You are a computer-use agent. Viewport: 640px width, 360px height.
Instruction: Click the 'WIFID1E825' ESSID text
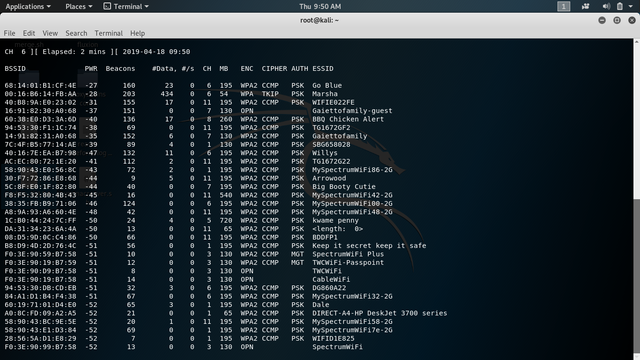coord(333,338)
